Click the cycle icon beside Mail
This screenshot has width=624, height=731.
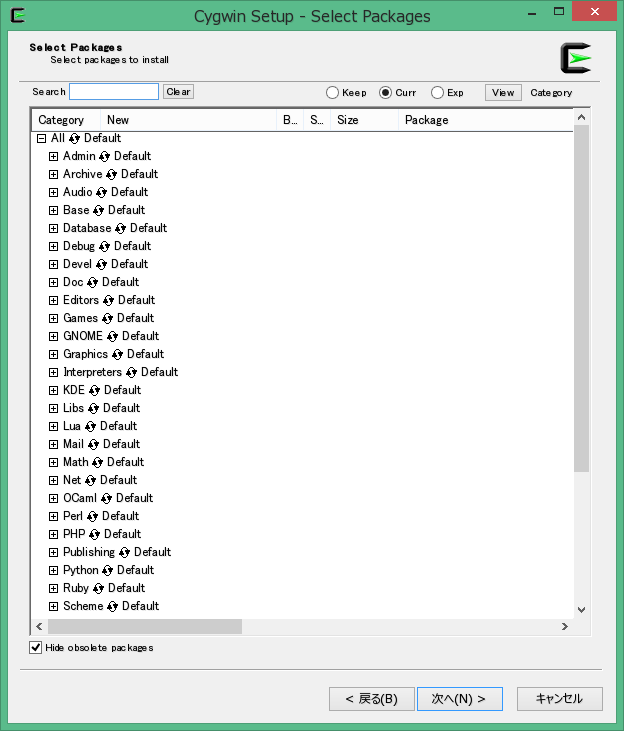[x=93, y=445]
